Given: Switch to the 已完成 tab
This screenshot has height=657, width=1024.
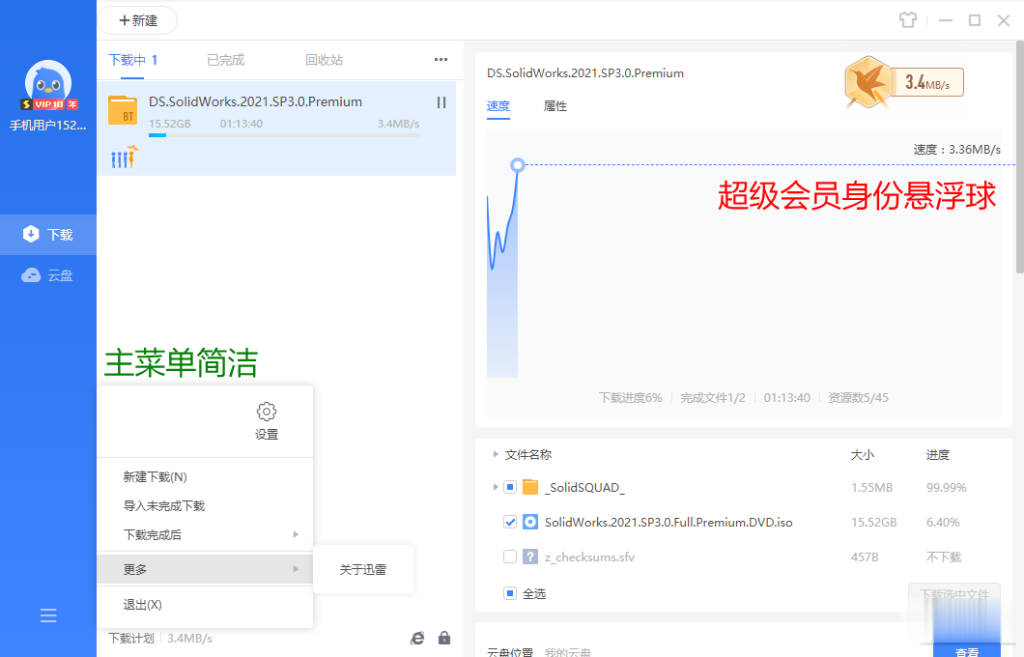Looking at the screenshot, I should pos(225,60).
